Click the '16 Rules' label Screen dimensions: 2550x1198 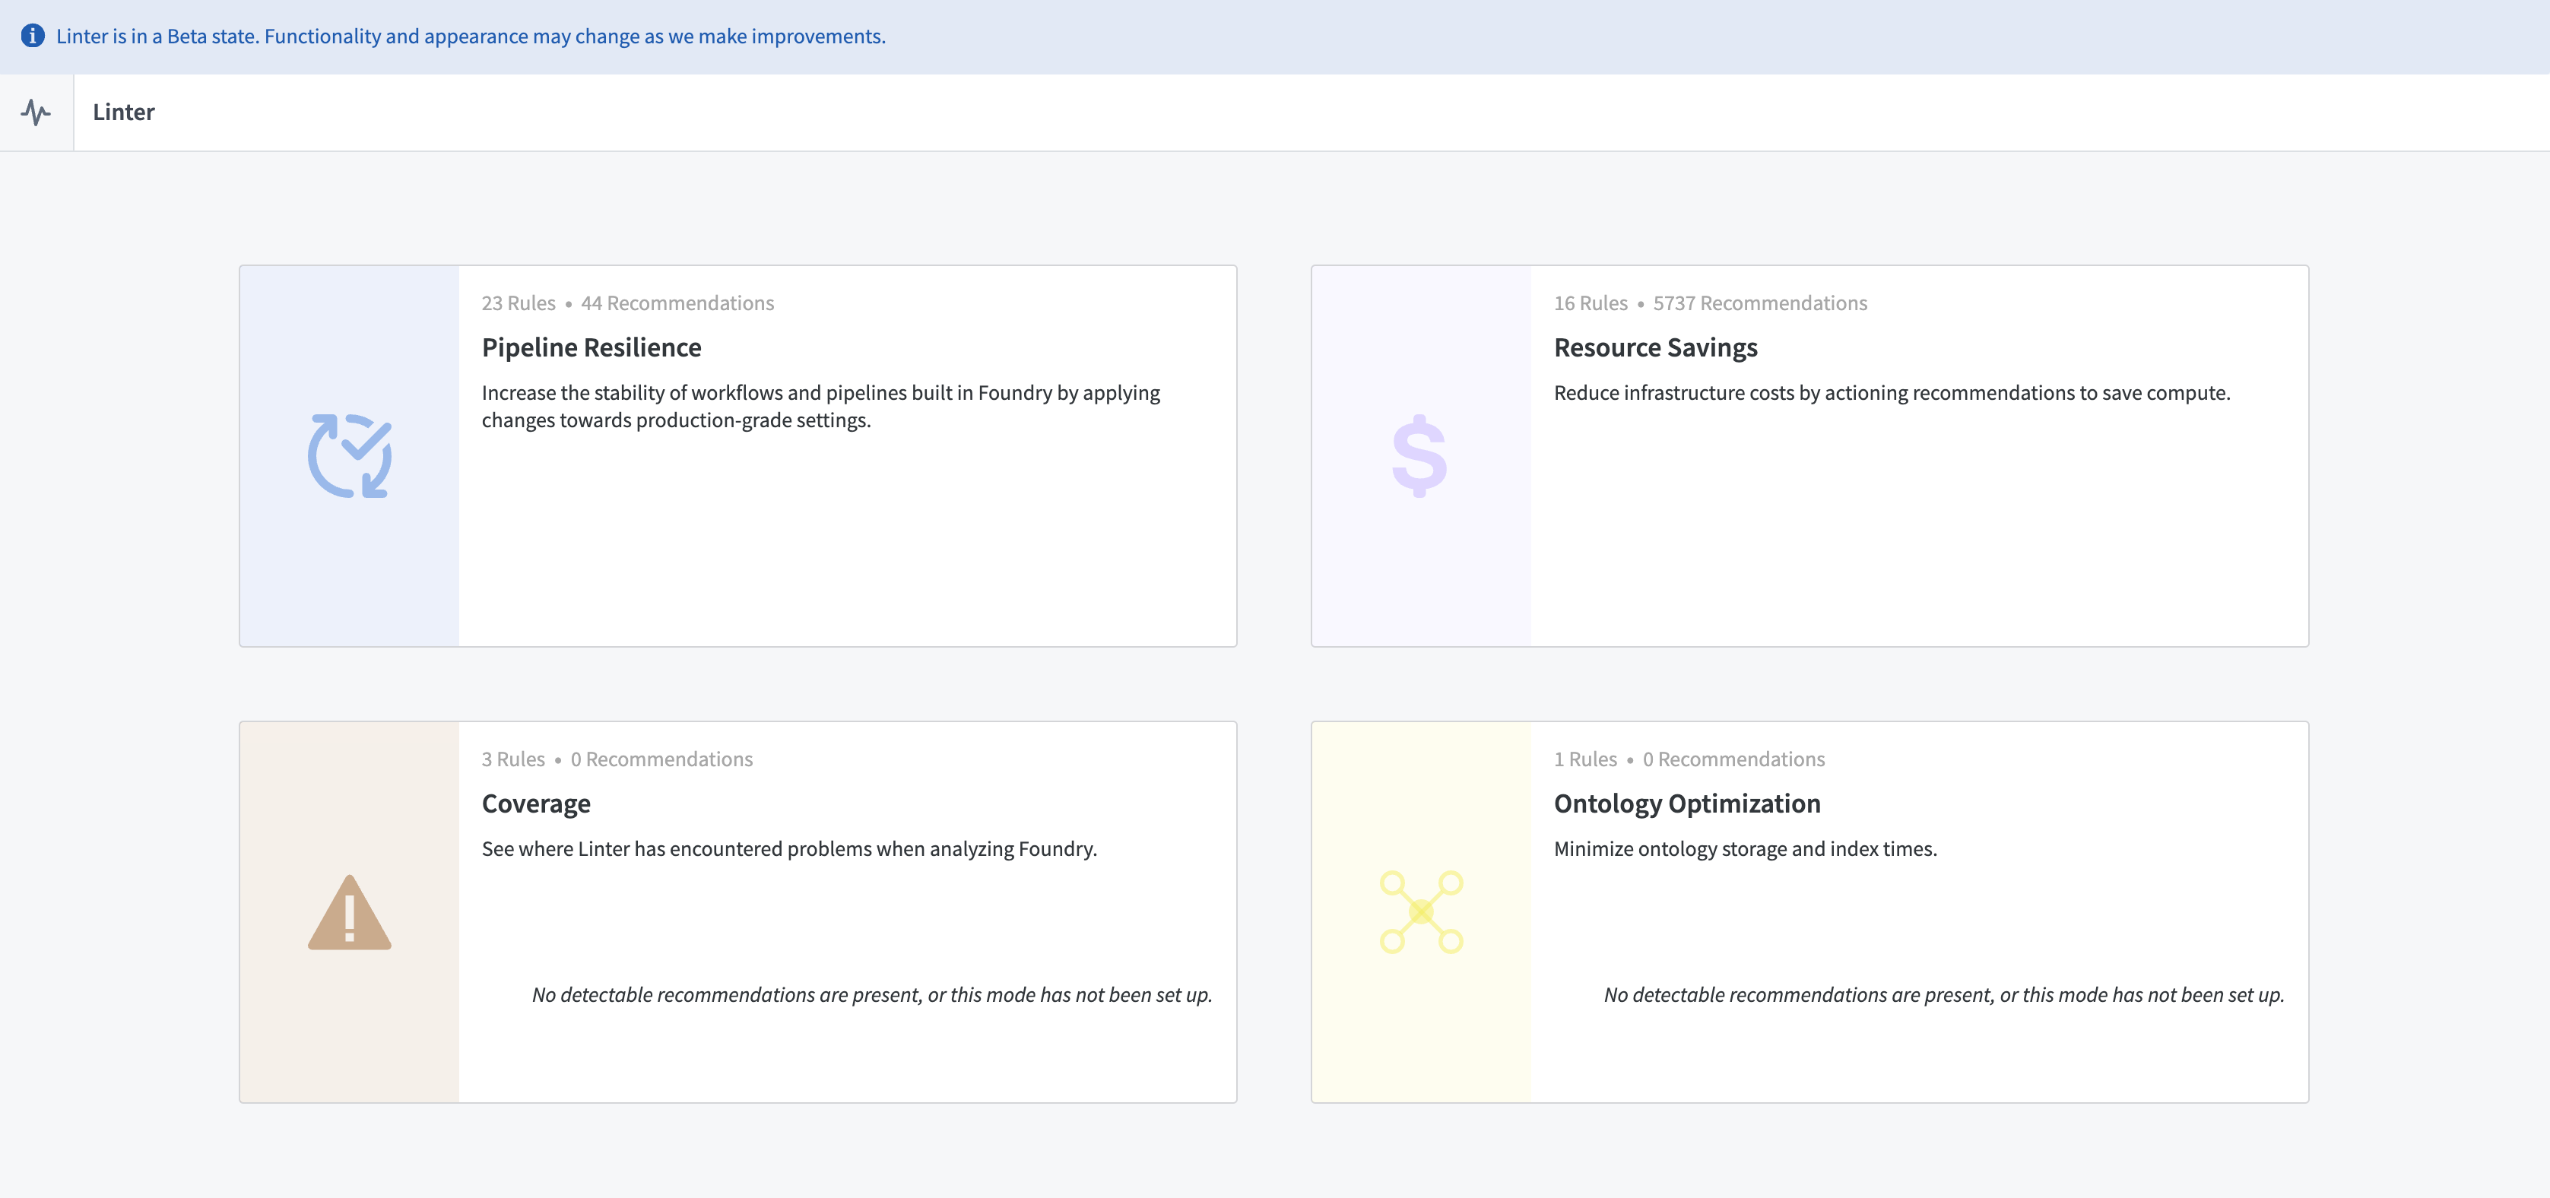1590,303
